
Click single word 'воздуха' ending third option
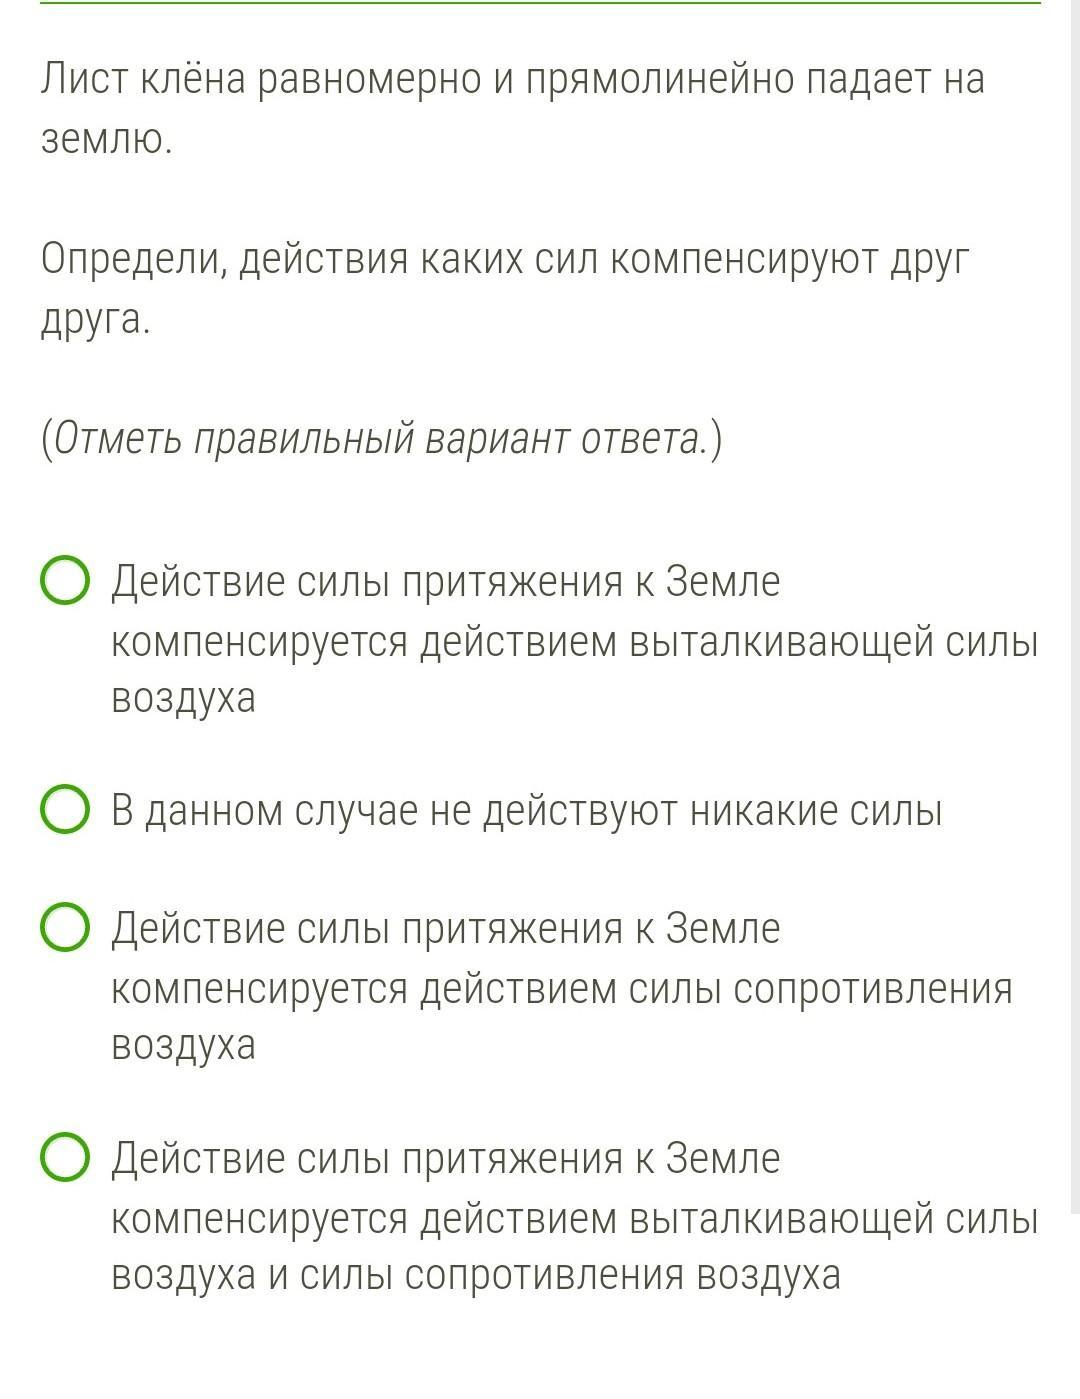coord(183,1046)
